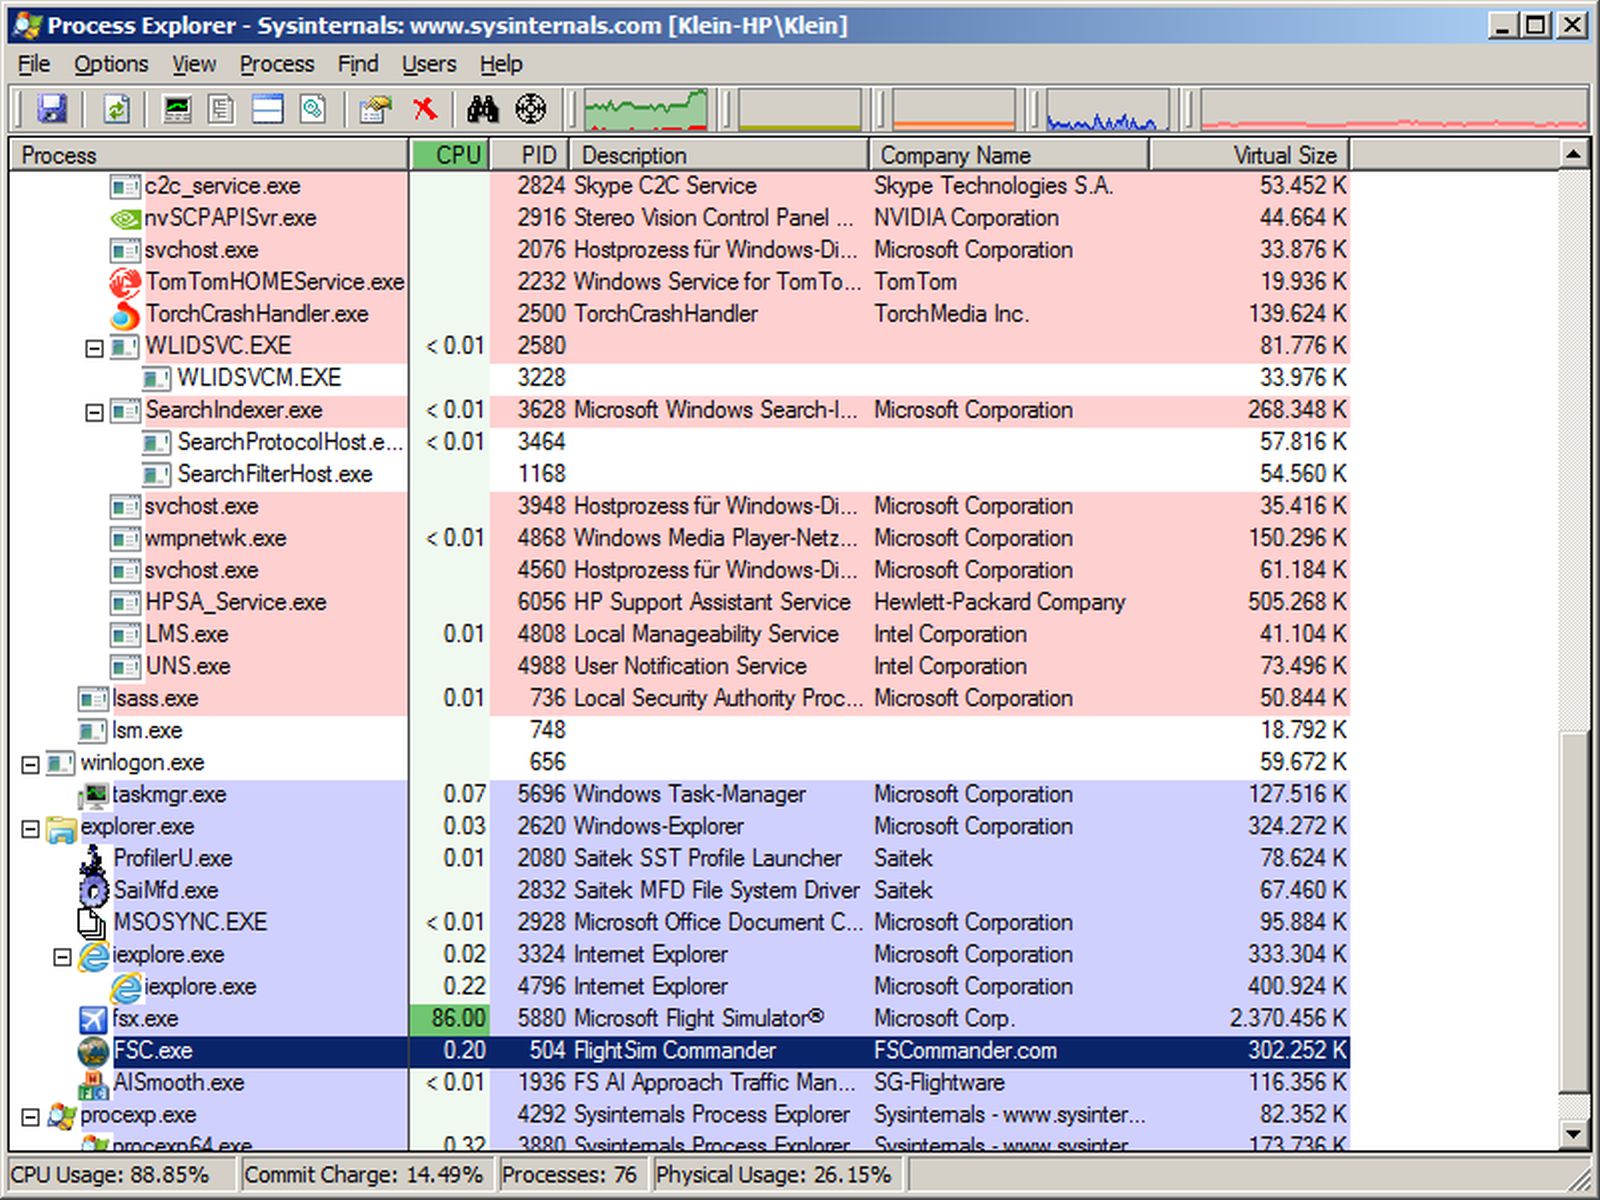Sort by the CPU column header
1600x1200 pixels.
coord(450,155)
